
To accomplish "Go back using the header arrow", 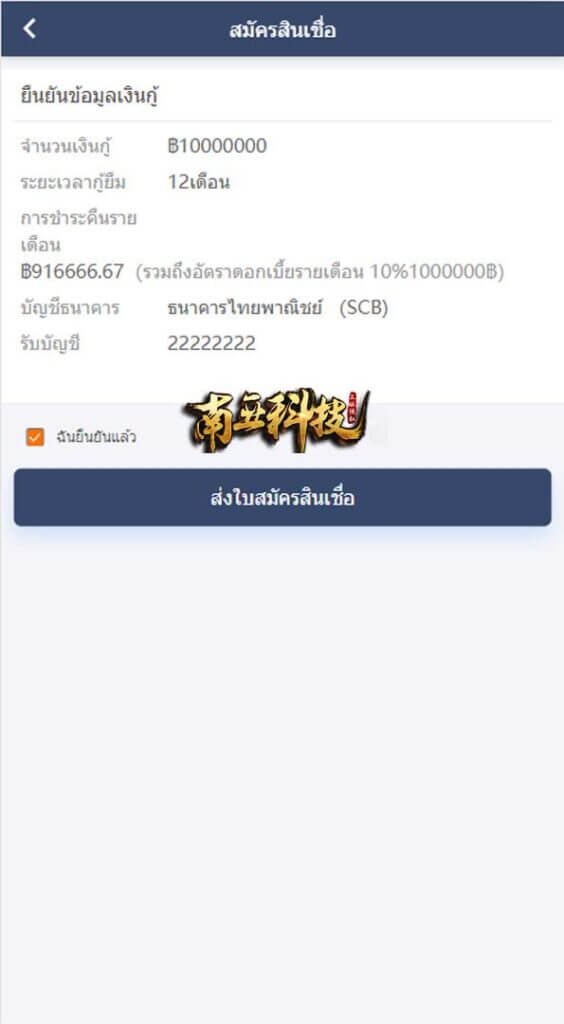I will click(29, 29).
